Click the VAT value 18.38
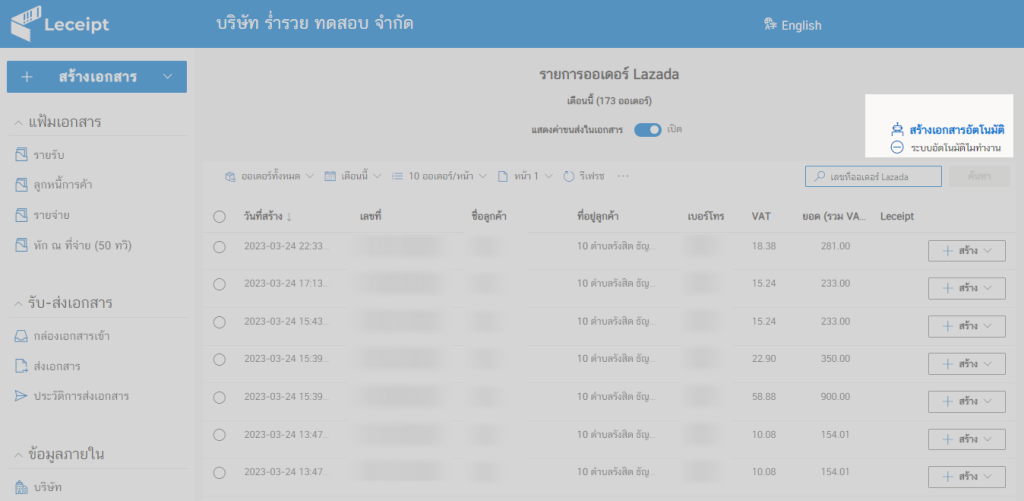1024x501 pixels. click(763, 246)
